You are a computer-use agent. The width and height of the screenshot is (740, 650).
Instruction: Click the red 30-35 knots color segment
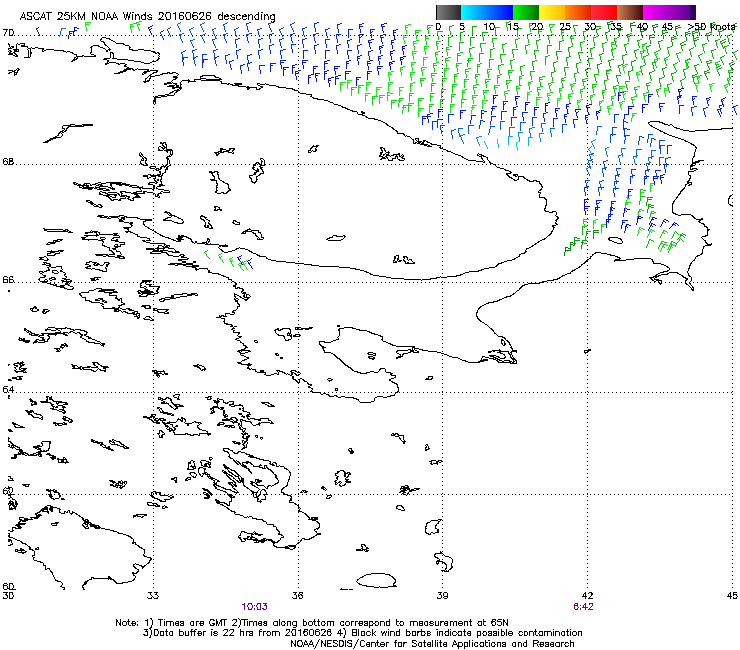[x=604, y=12]
